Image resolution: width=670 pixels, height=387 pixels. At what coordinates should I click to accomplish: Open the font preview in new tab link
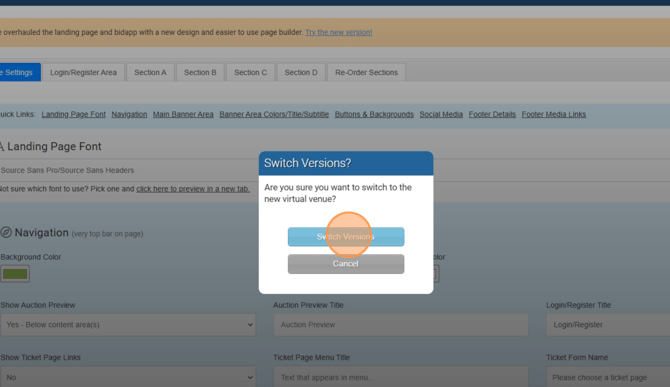(x=193, y=189)
